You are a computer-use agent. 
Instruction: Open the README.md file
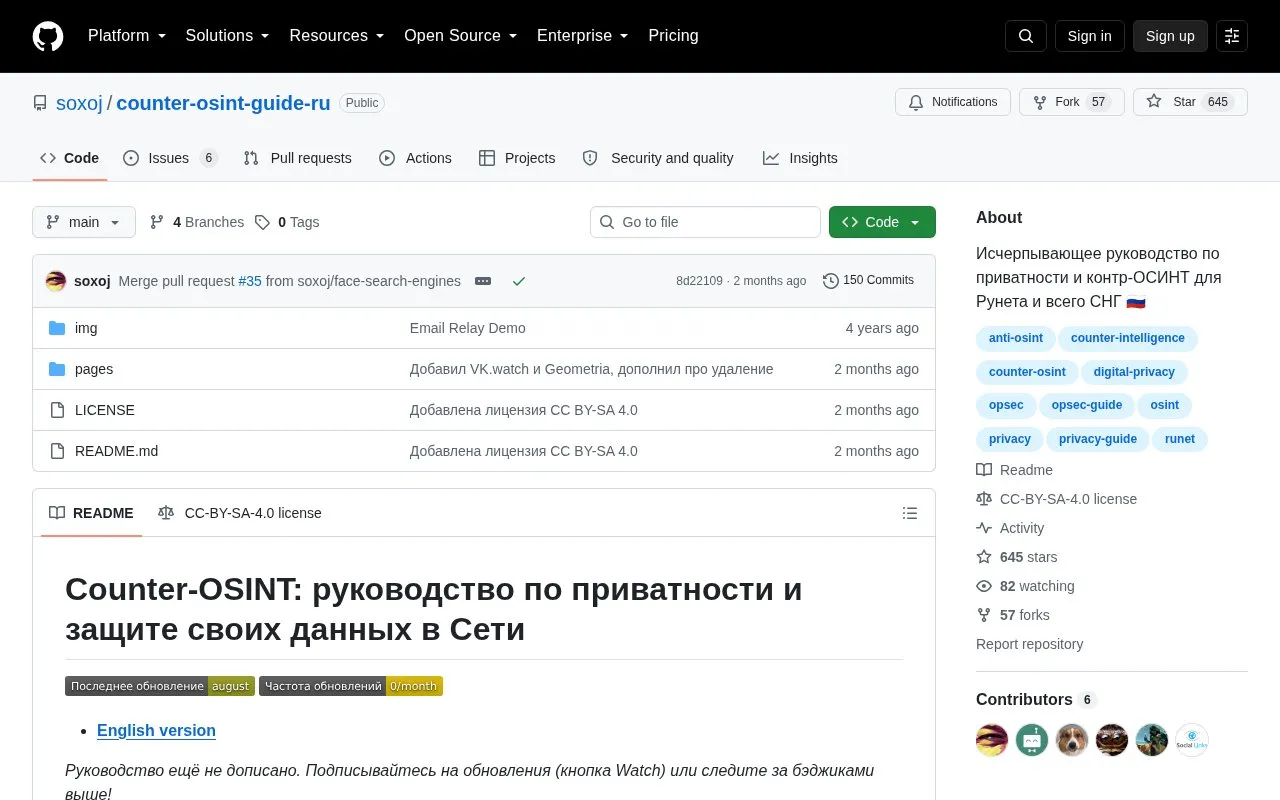click(116, 451)
